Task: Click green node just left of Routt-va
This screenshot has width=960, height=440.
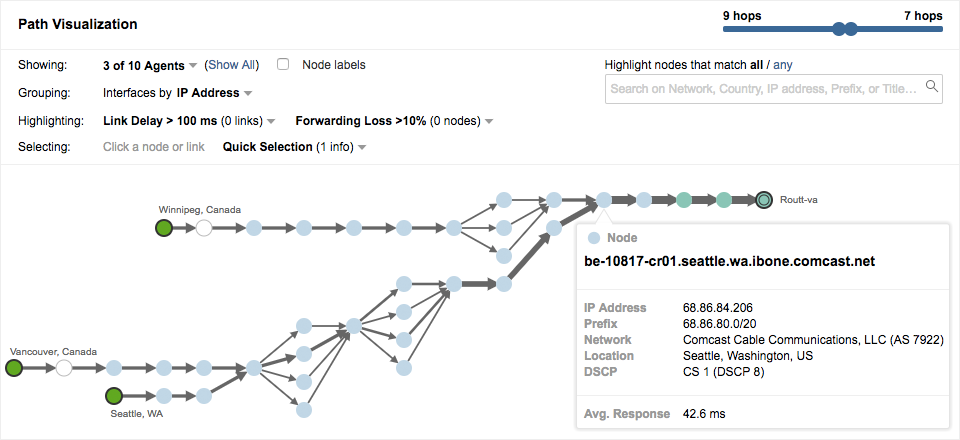Action: tap(724, 200)
